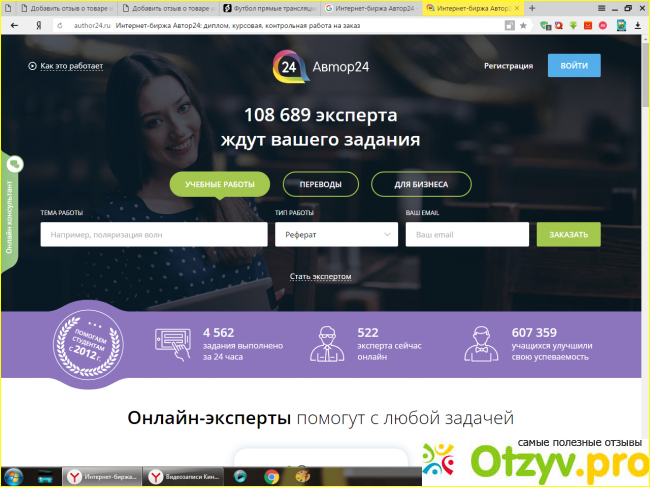650x487 pixels.
Task: Select the Переводы category
Action: coord(320,185)
